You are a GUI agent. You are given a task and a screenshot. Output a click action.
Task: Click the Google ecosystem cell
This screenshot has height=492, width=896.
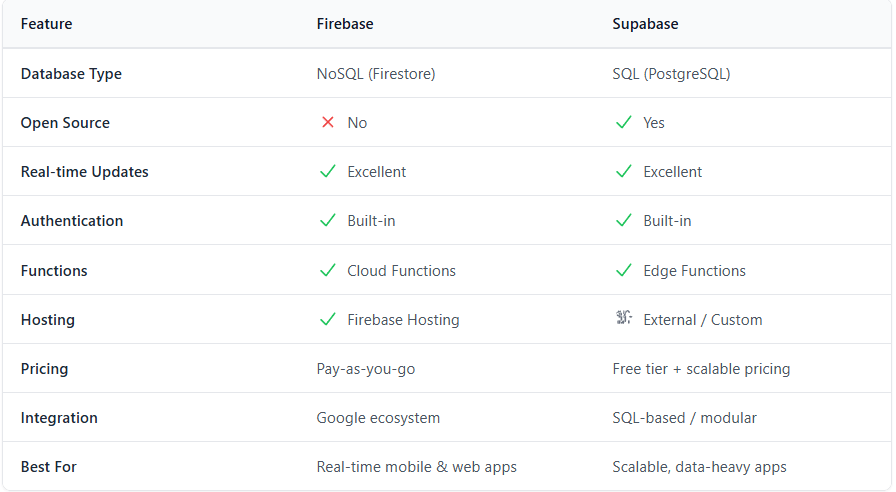pyautogui.click(x=378, y=418)
